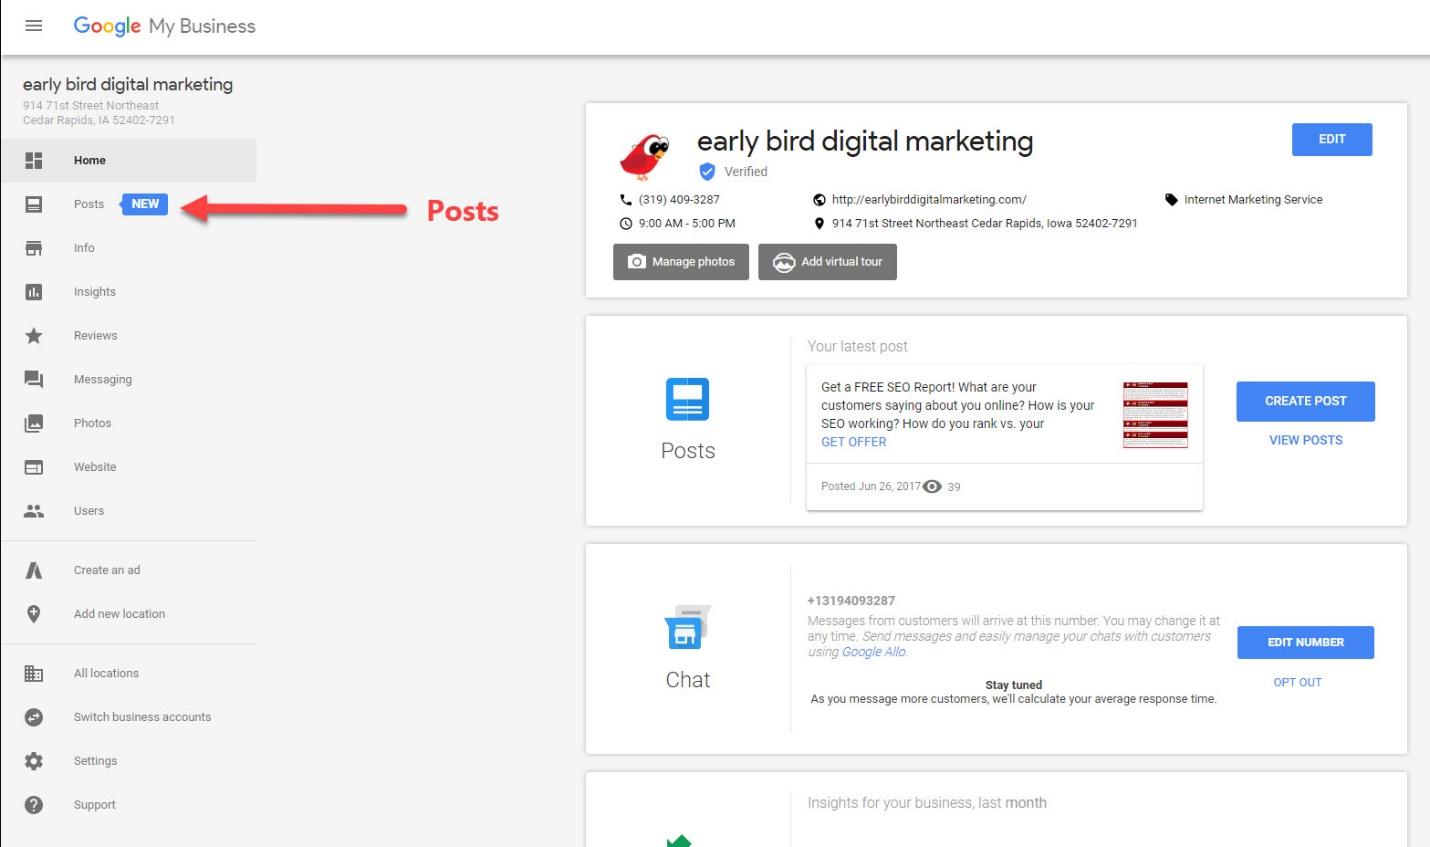Click Add virtual tour button

(x=827, y=262)
